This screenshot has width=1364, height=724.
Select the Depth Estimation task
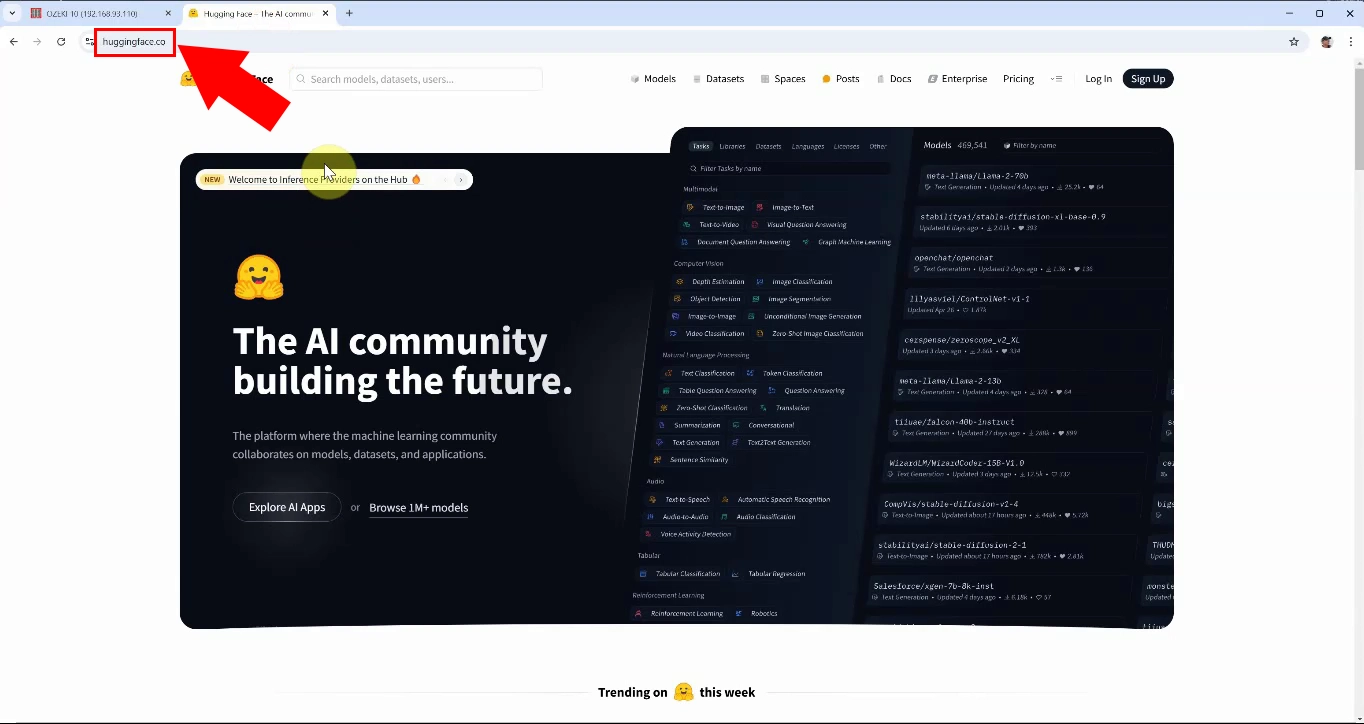709,282
